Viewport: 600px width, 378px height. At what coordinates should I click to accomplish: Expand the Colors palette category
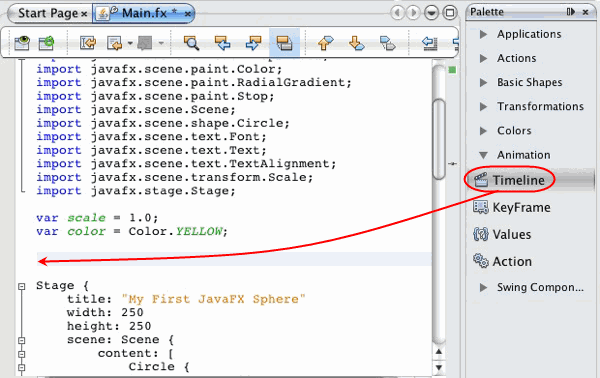tap(484, 131)
